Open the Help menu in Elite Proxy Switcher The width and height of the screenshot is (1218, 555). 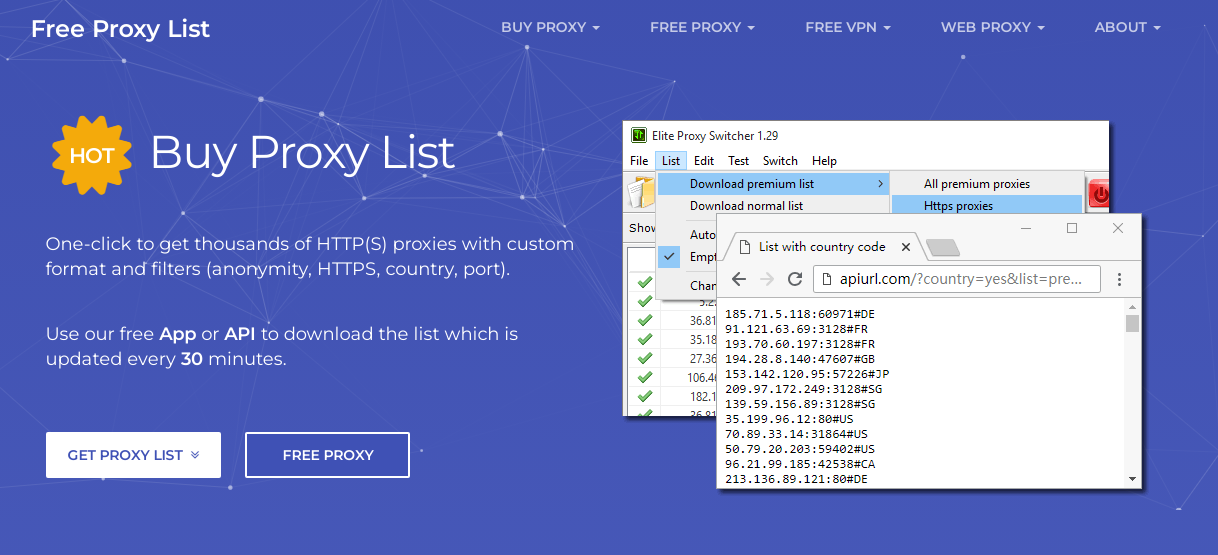point(824,160)
